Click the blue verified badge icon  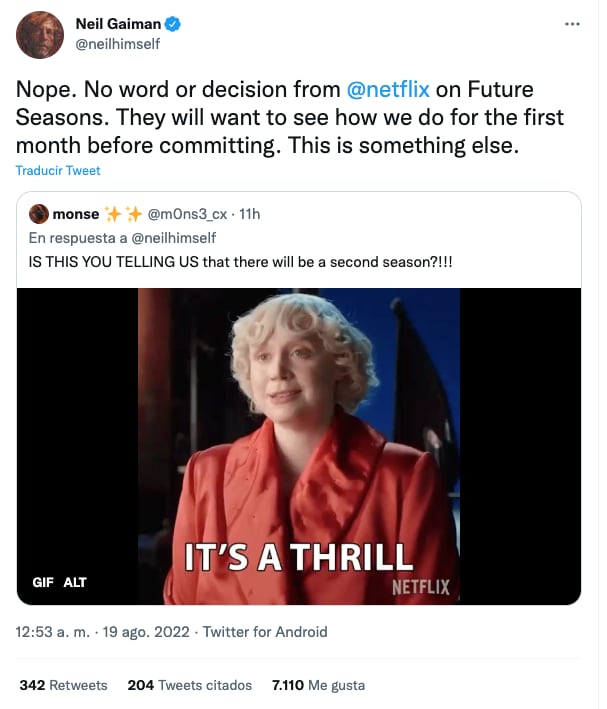pyautogui.click(x=172, y=24)
